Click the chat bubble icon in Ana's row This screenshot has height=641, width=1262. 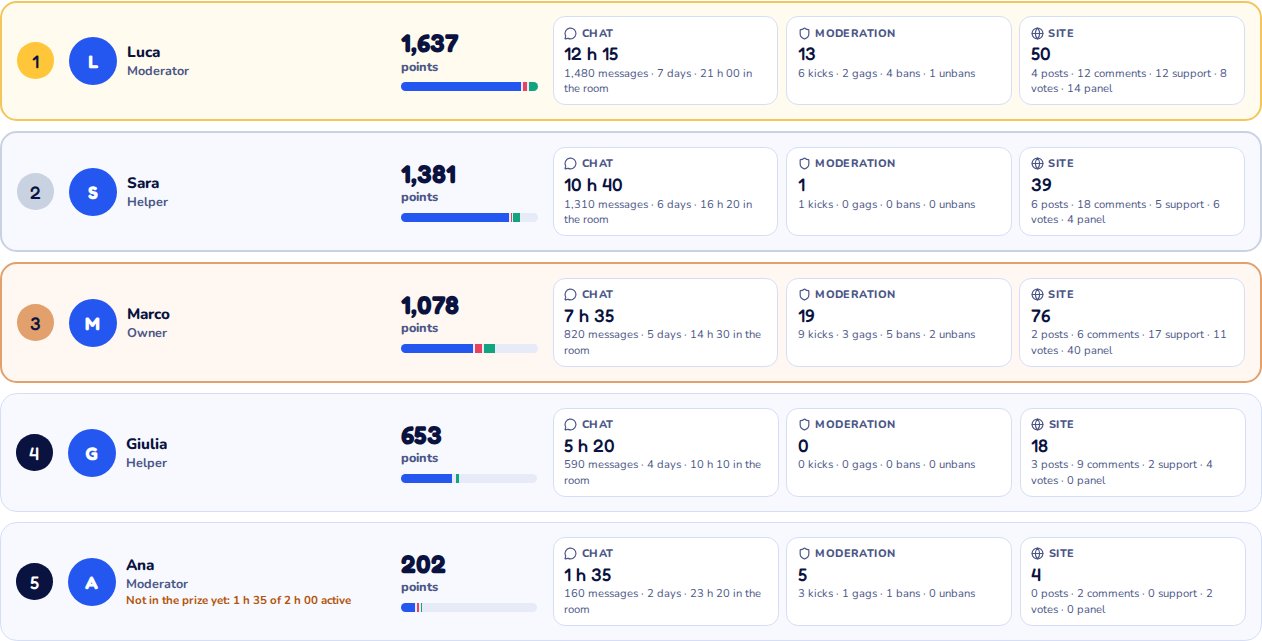pyautogui.click(x=570, y=553)
